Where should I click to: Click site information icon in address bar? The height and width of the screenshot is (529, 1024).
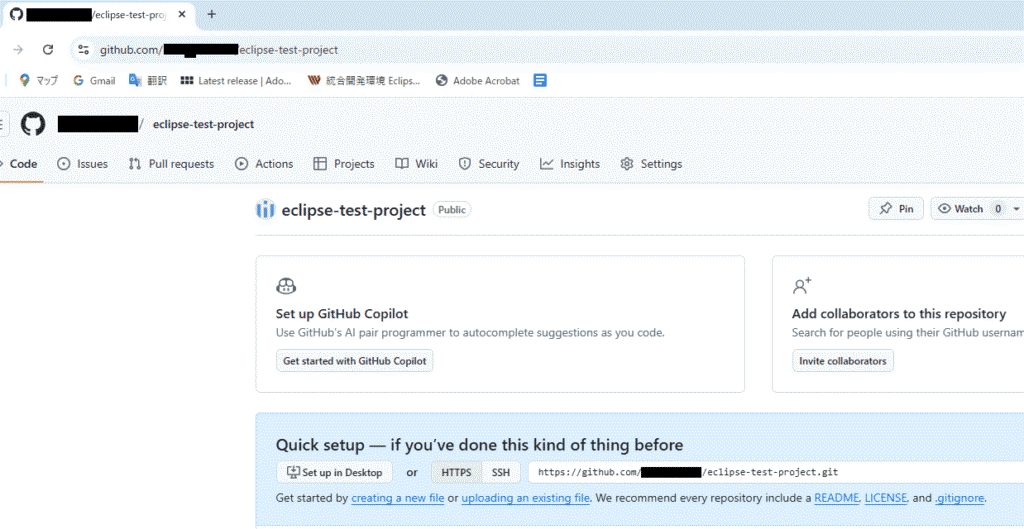tap(84, 49)
